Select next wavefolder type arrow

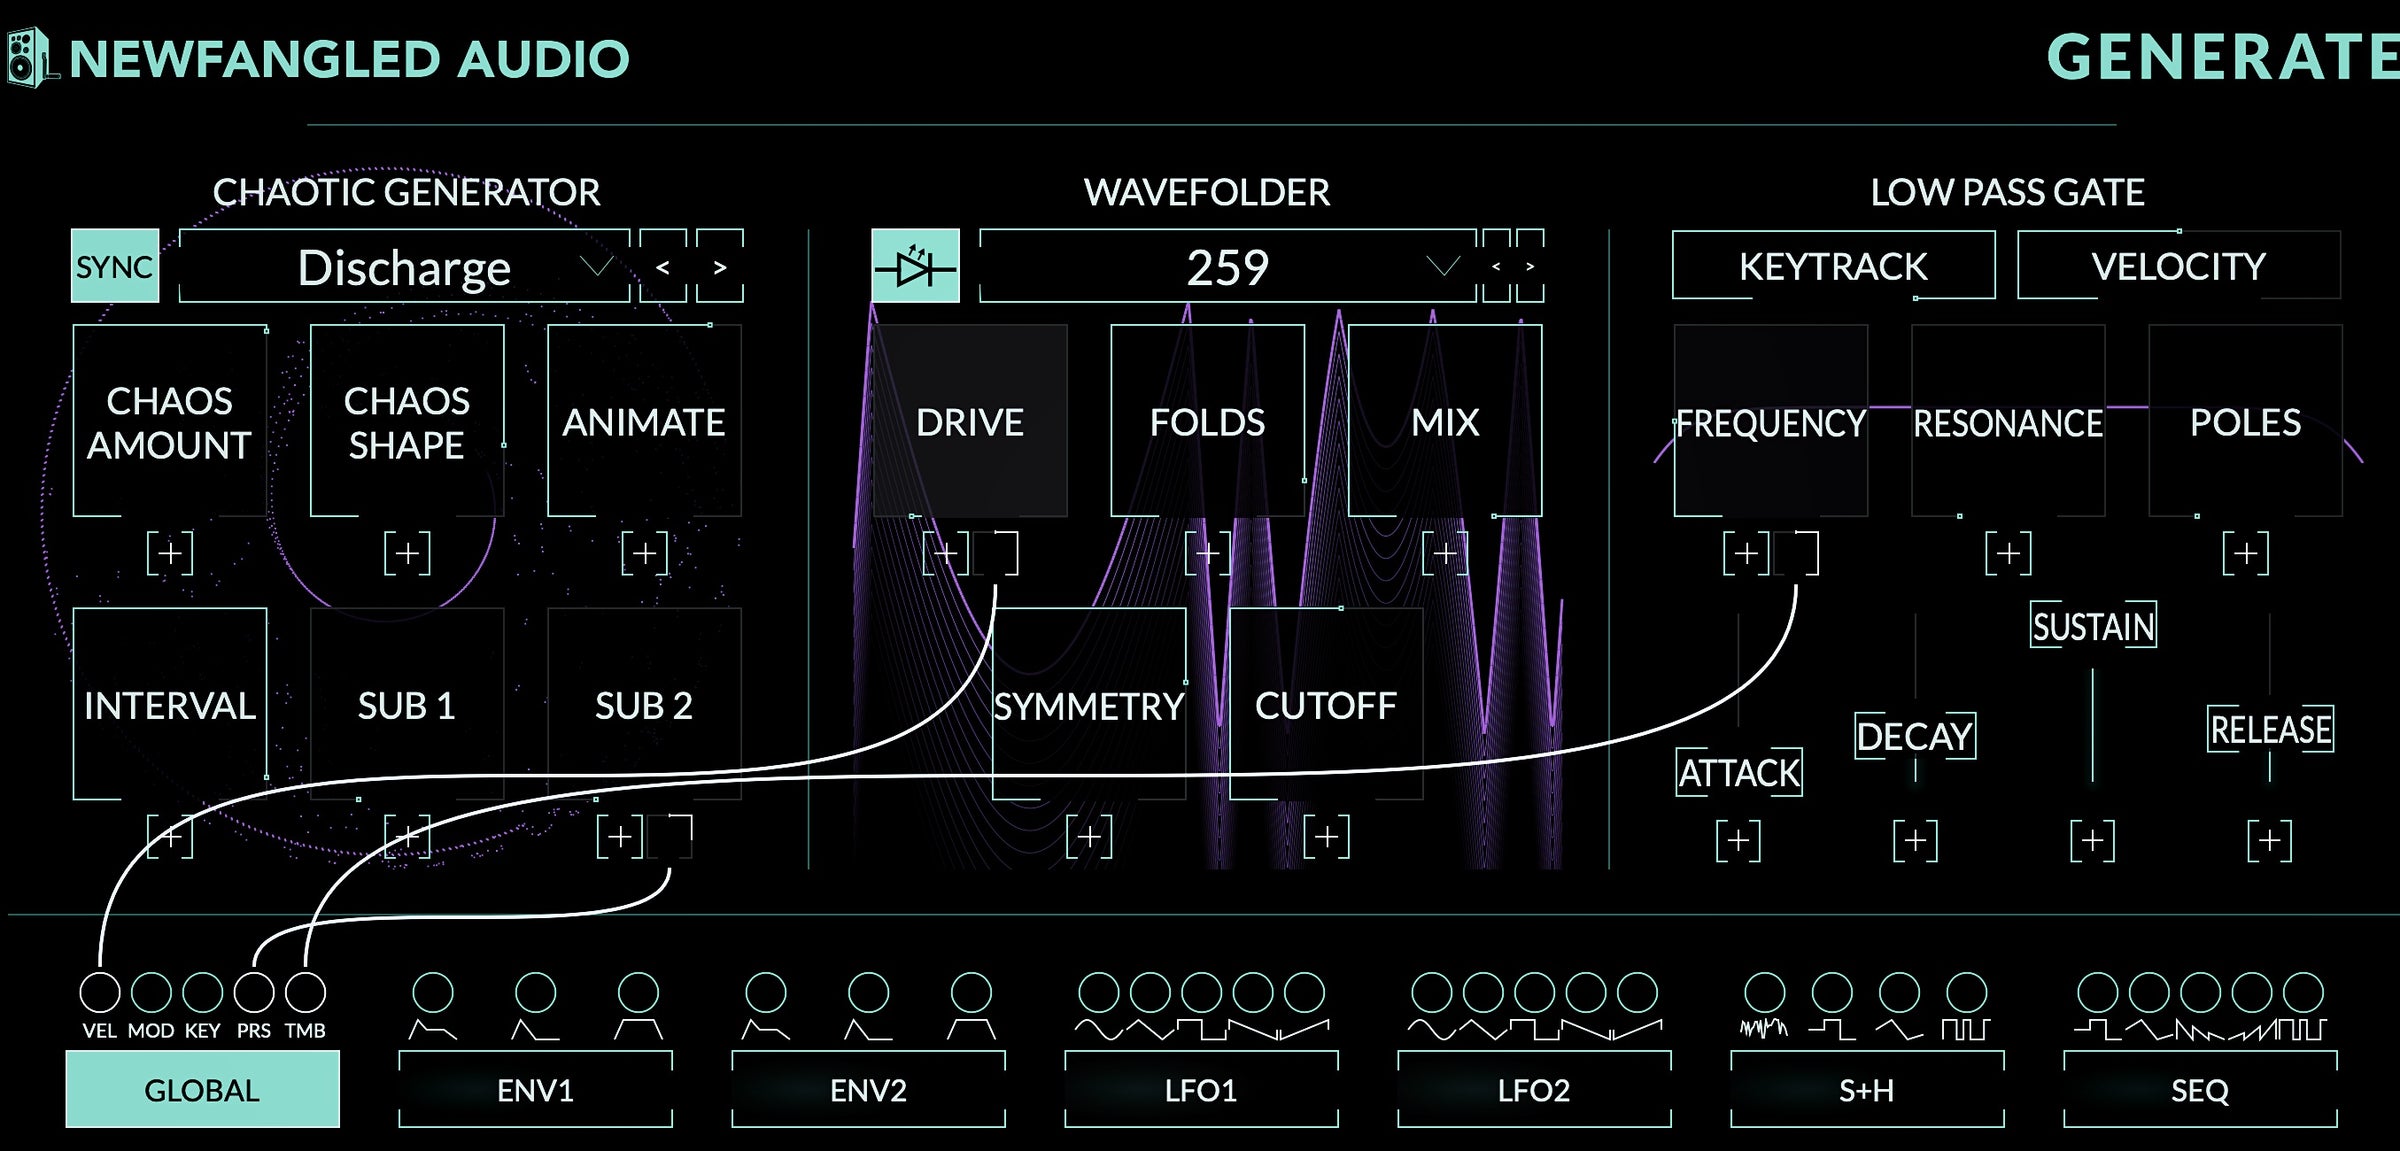[1530, 266]
